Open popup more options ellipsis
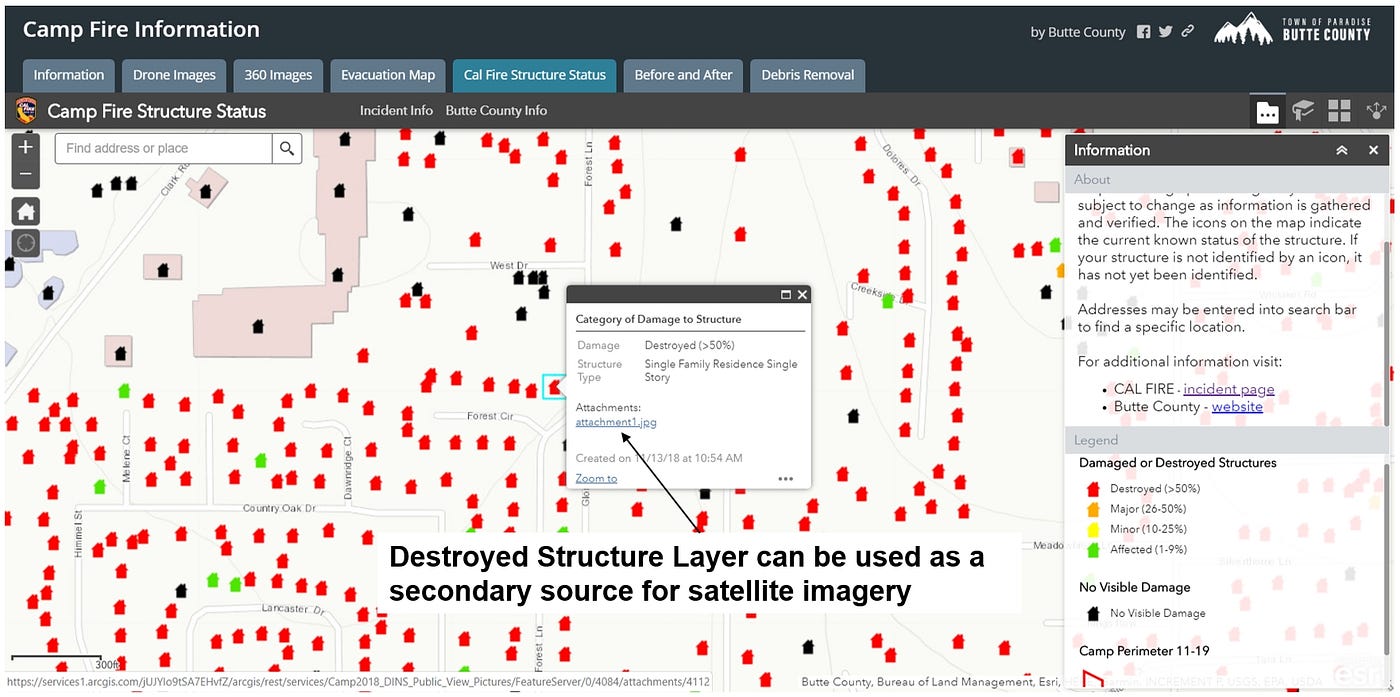Screen dimensions: 1400x697 click(x=786, y=479)
